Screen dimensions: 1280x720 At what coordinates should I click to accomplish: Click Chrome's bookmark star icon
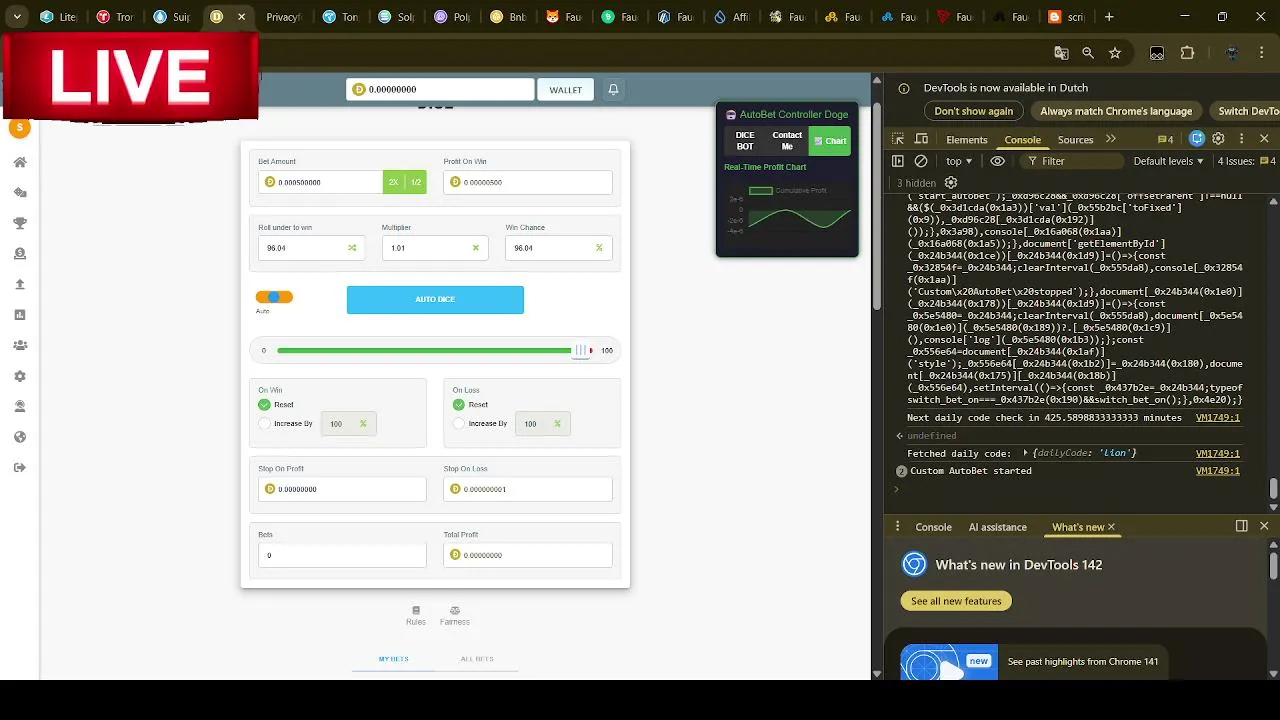coord(1115,53)
